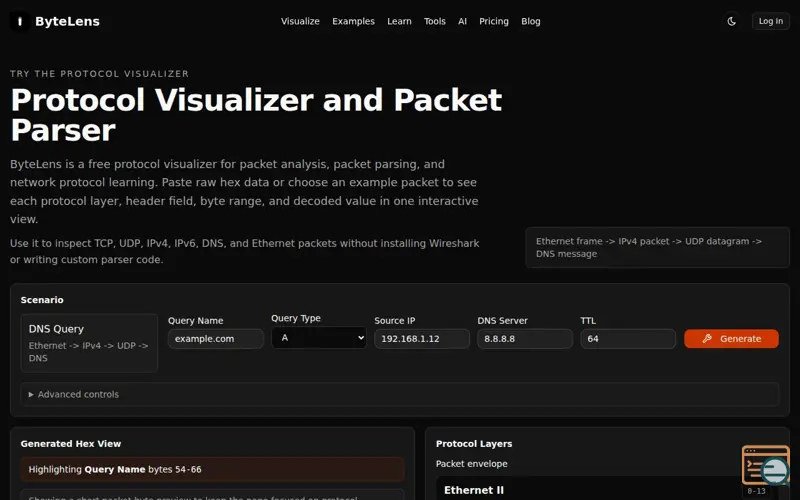The height and width of the screenshot is (500, 800).
Task: Open the Examples menu item
Action: pyautogui.click(x=353, y=21)
